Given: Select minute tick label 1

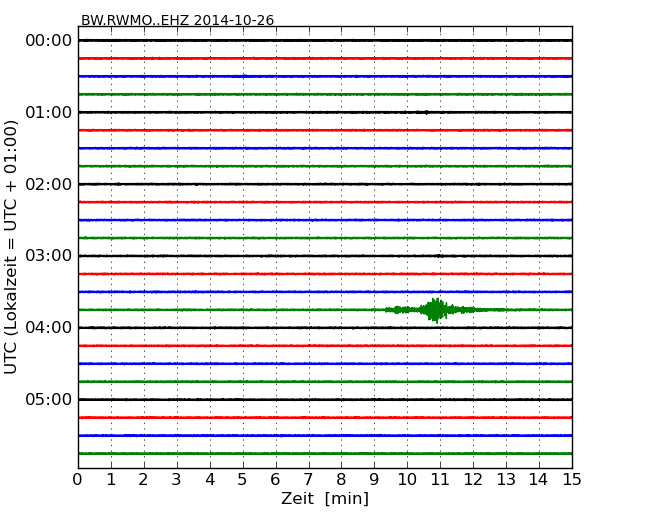Looking at the screenshot, I should tap(111, 479).
